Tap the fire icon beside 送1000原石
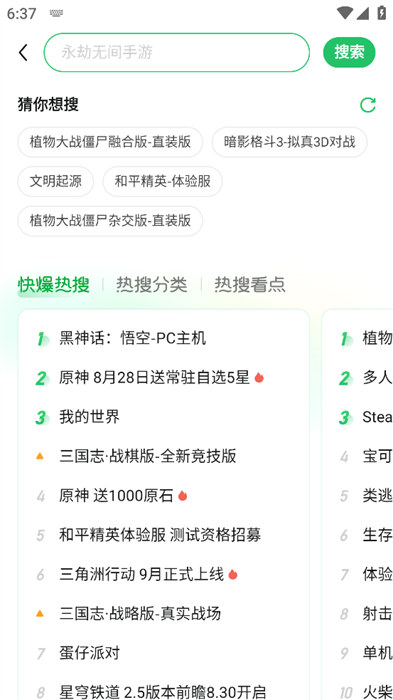393x700 pixels. tap(182, 496)
